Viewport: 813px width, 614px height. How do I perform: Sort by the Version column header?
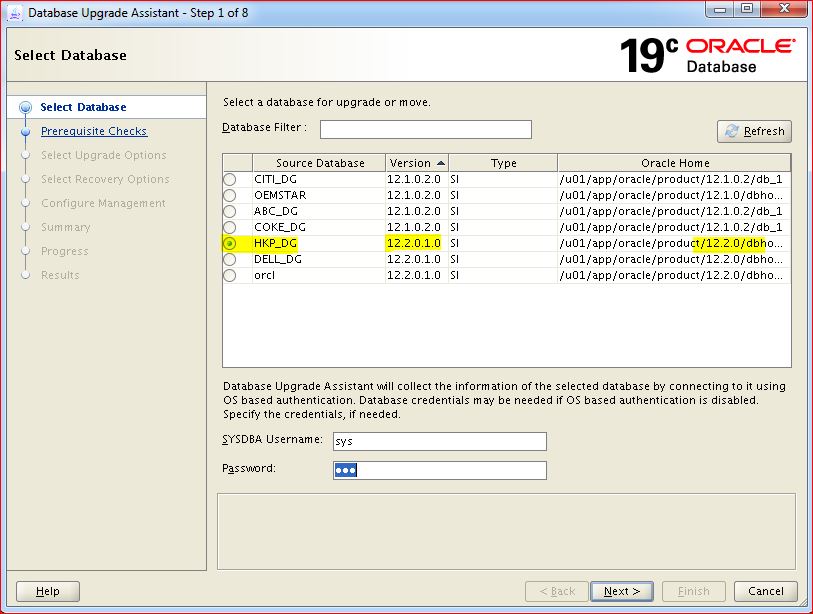click(x=416, y=163)
